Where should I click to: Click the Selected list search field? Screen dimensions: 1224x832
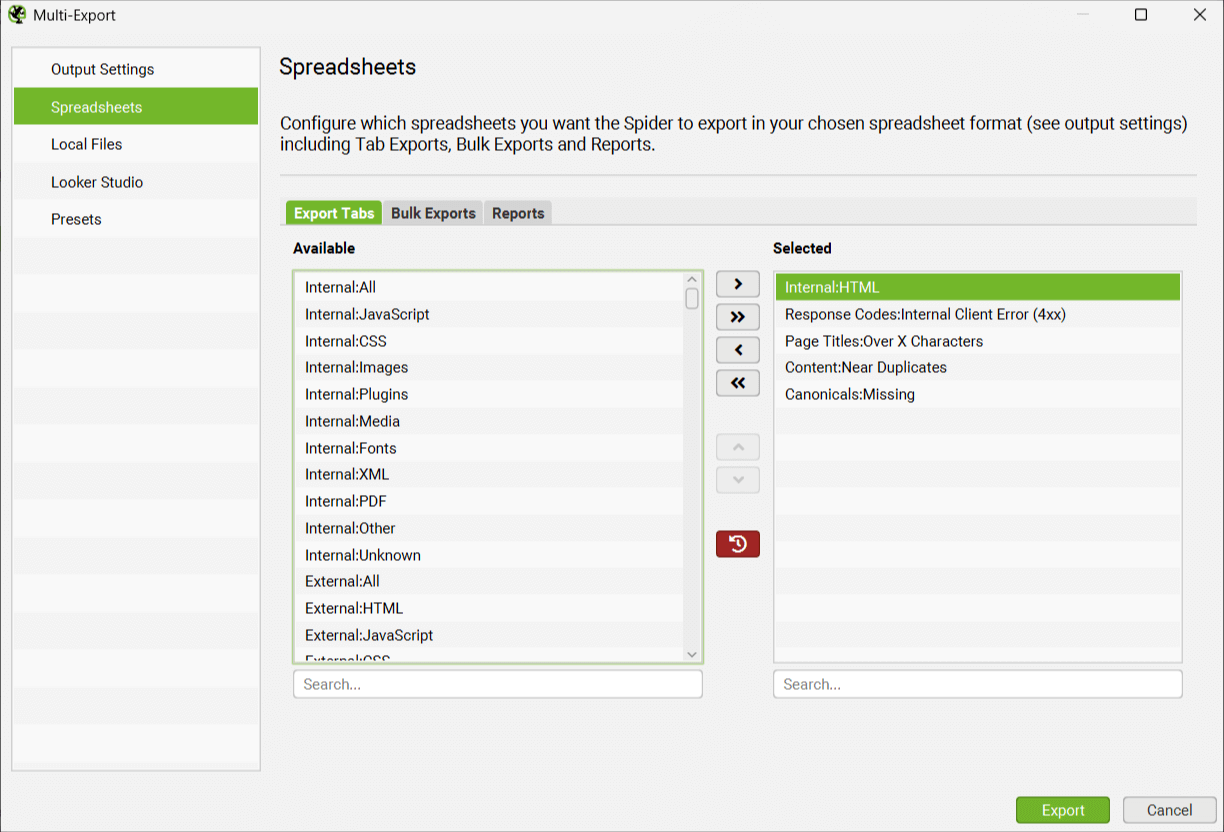click(977, 684)
